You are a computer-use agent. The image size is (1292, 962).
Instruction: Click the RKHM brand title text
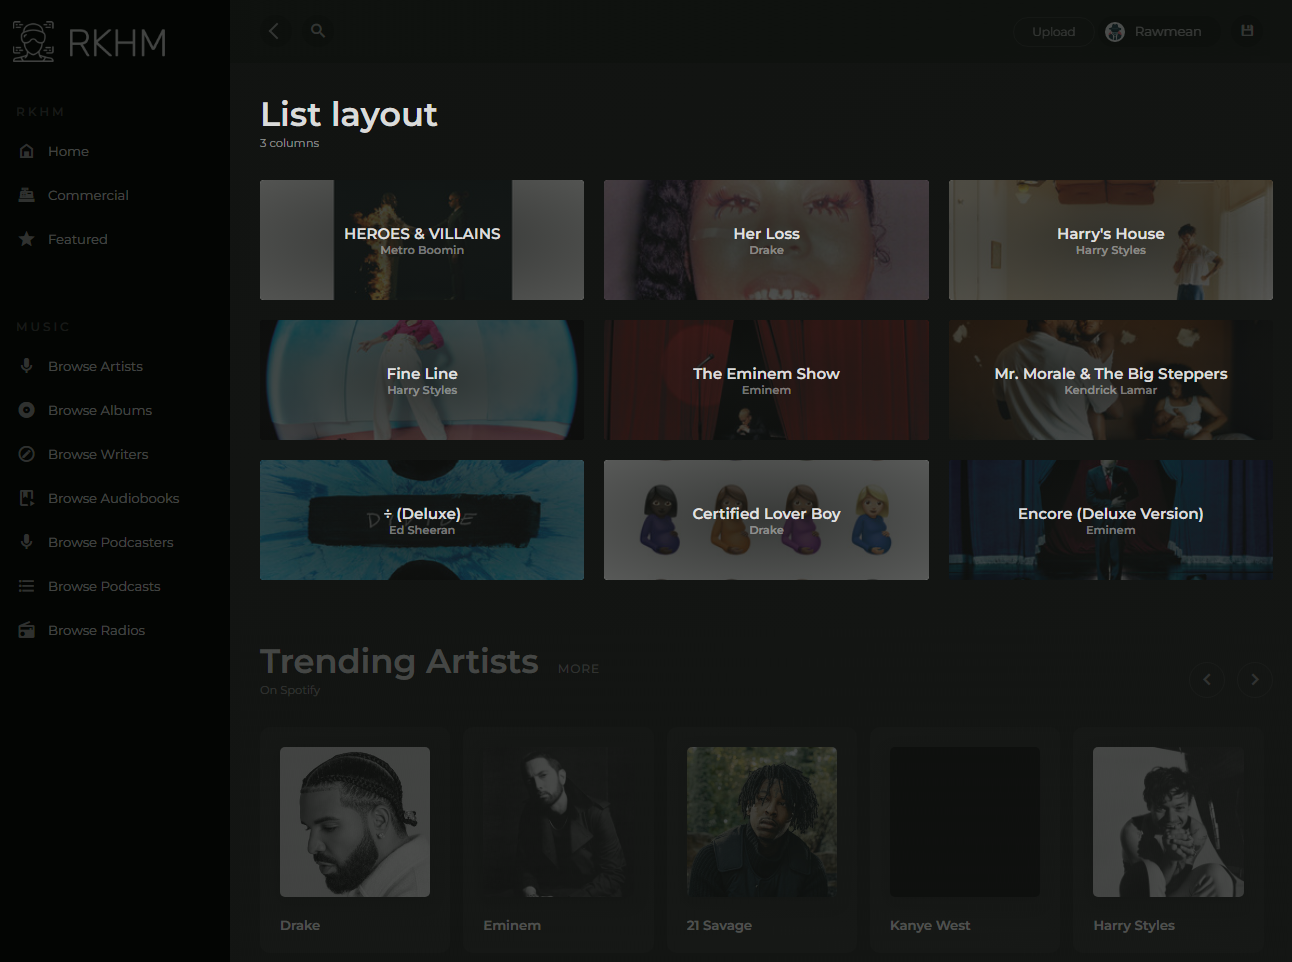coord(117,43)
